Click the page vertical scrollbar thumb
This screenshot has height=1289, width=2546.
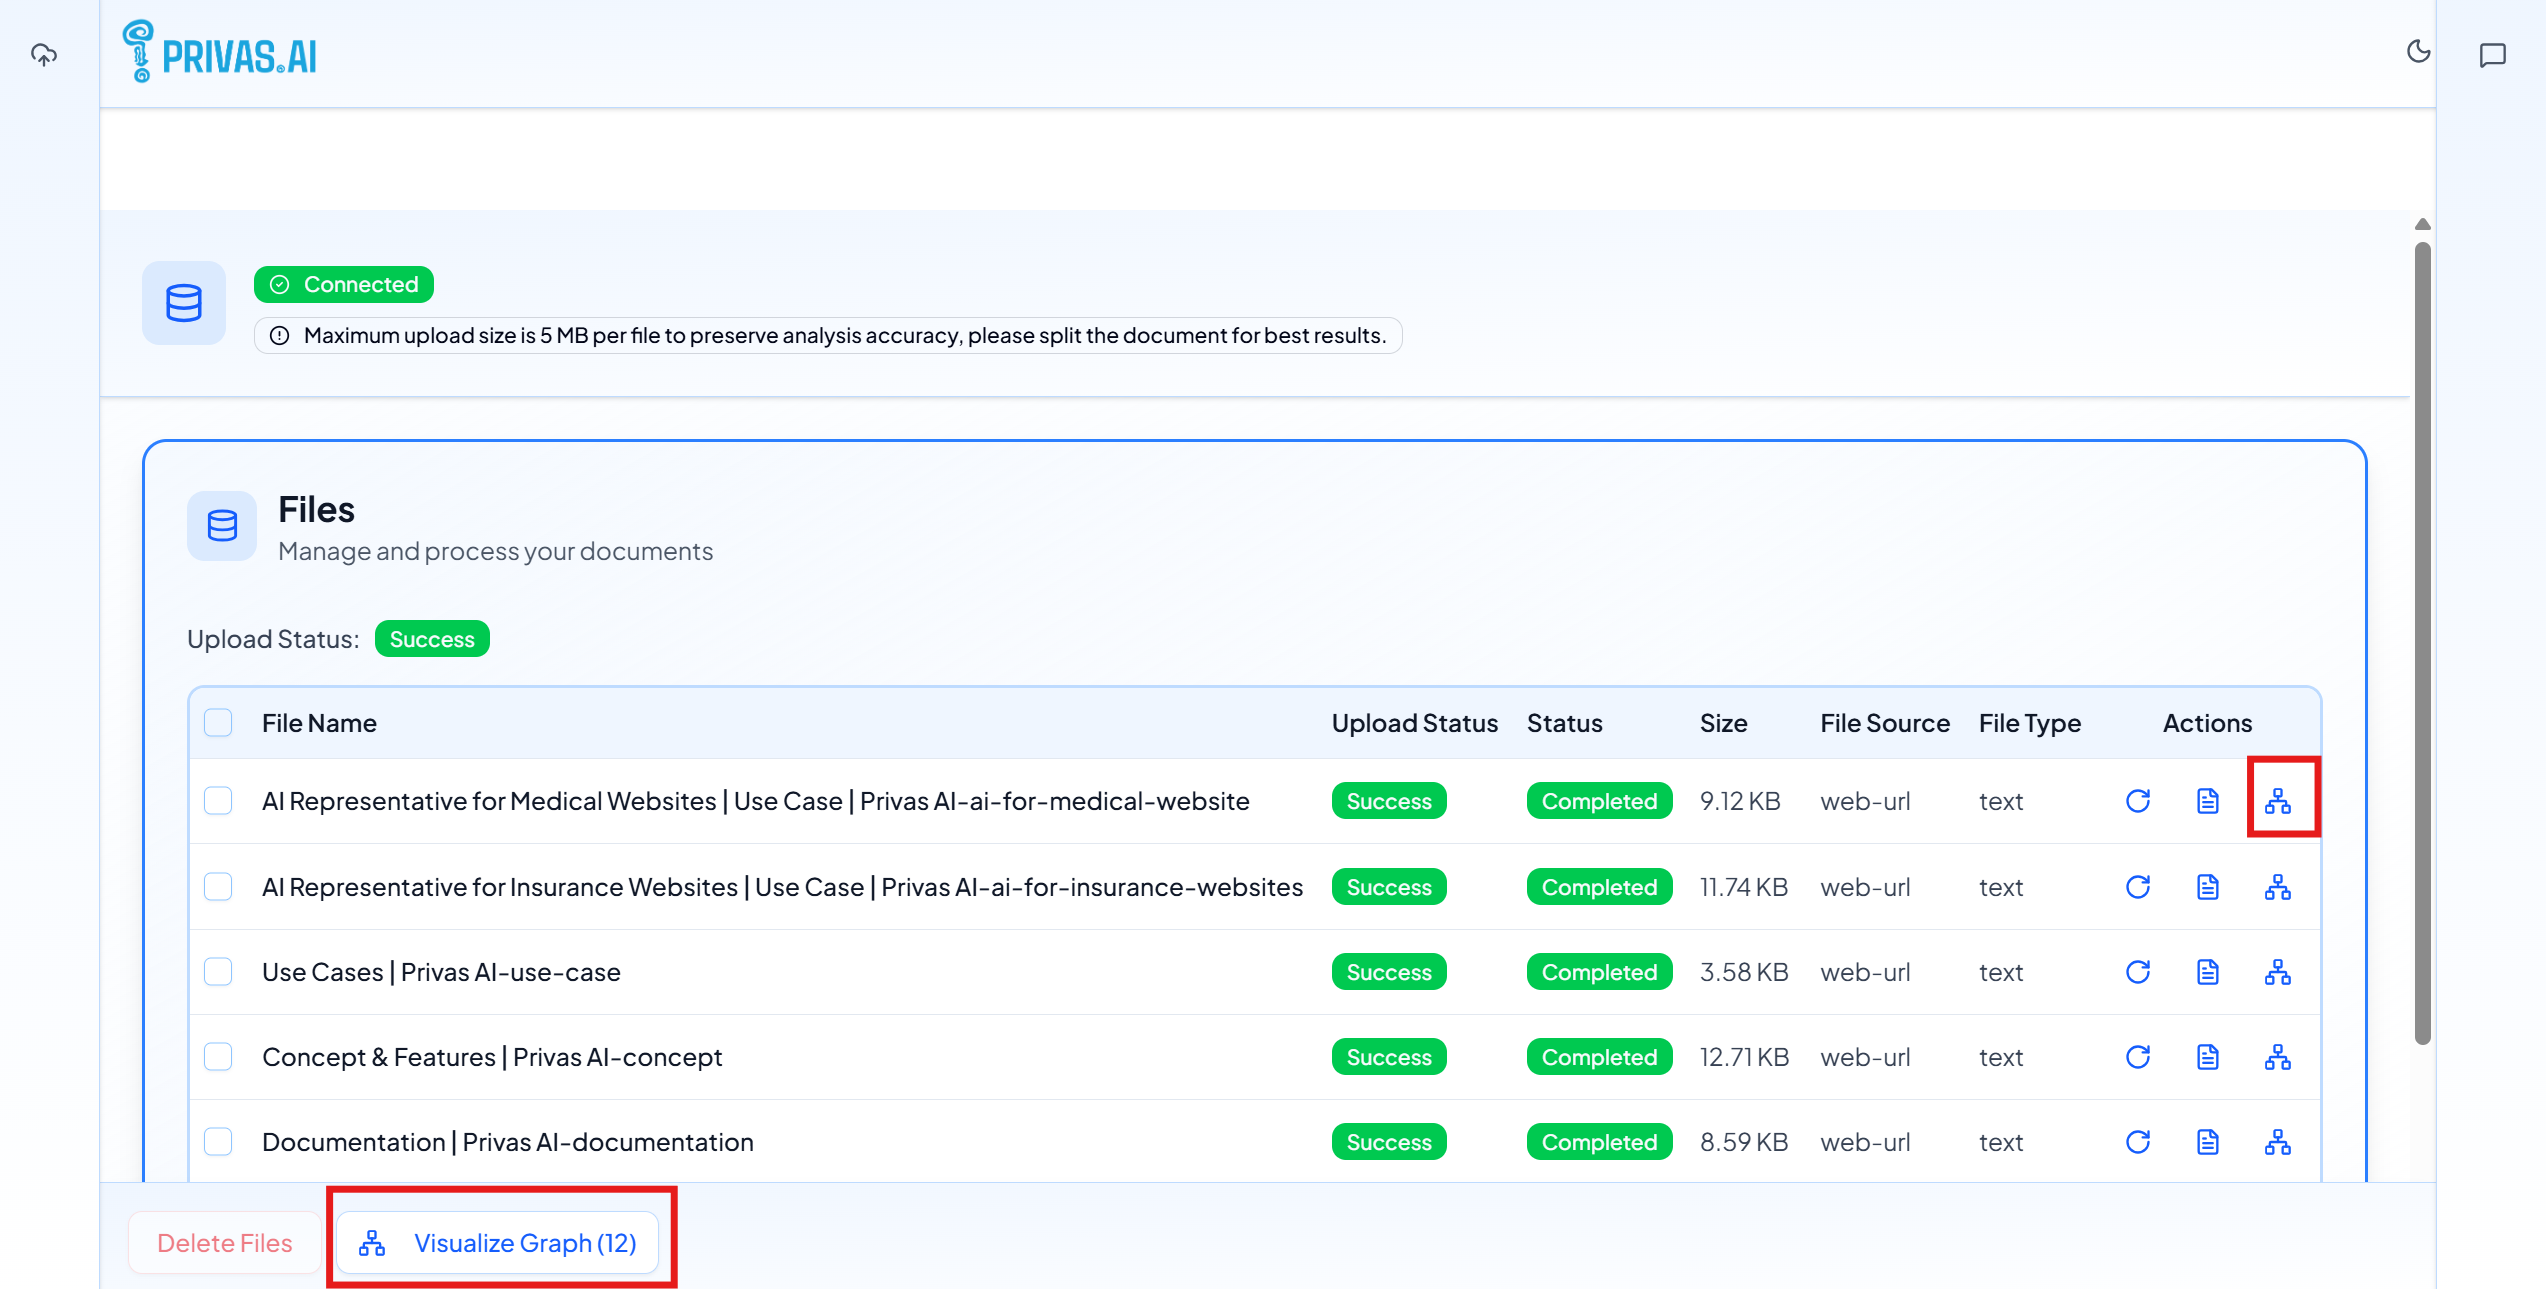[x=2422, y=642]
